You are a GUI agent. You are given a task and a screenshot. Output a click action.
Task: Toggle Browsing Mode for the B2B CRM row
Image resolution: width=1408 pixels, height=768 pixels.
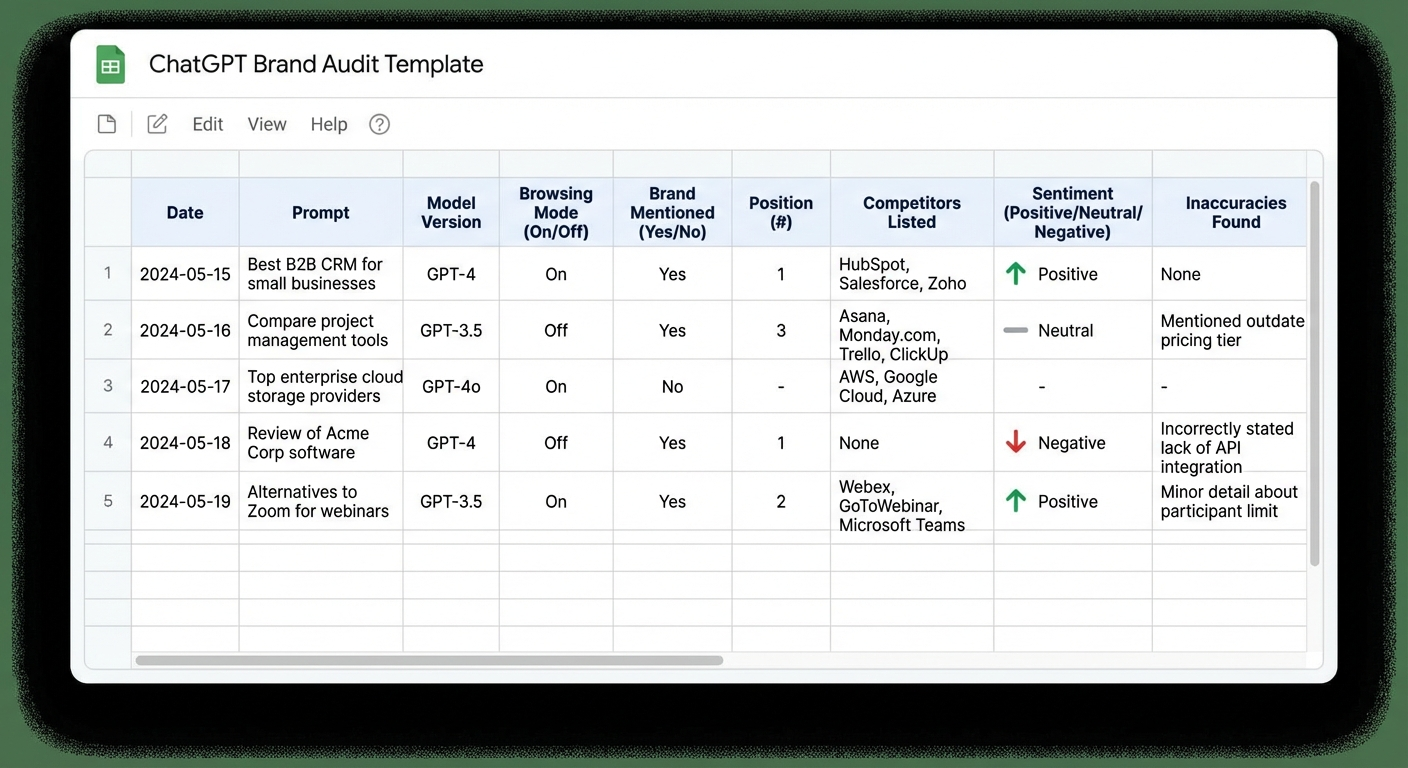pos(555,273)
